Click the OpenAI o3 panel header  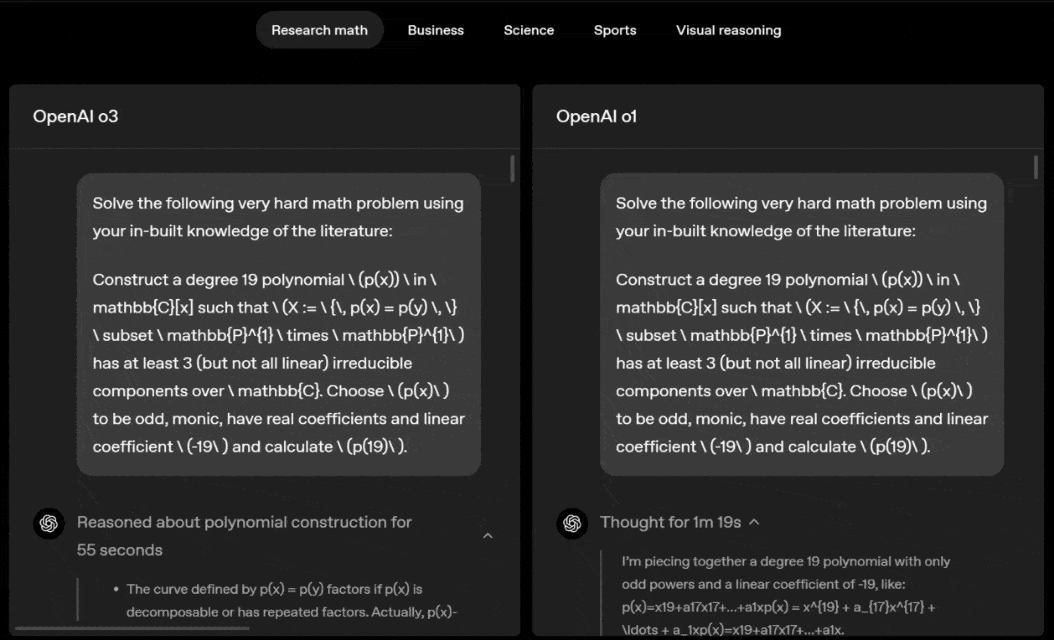coord(76,116)
